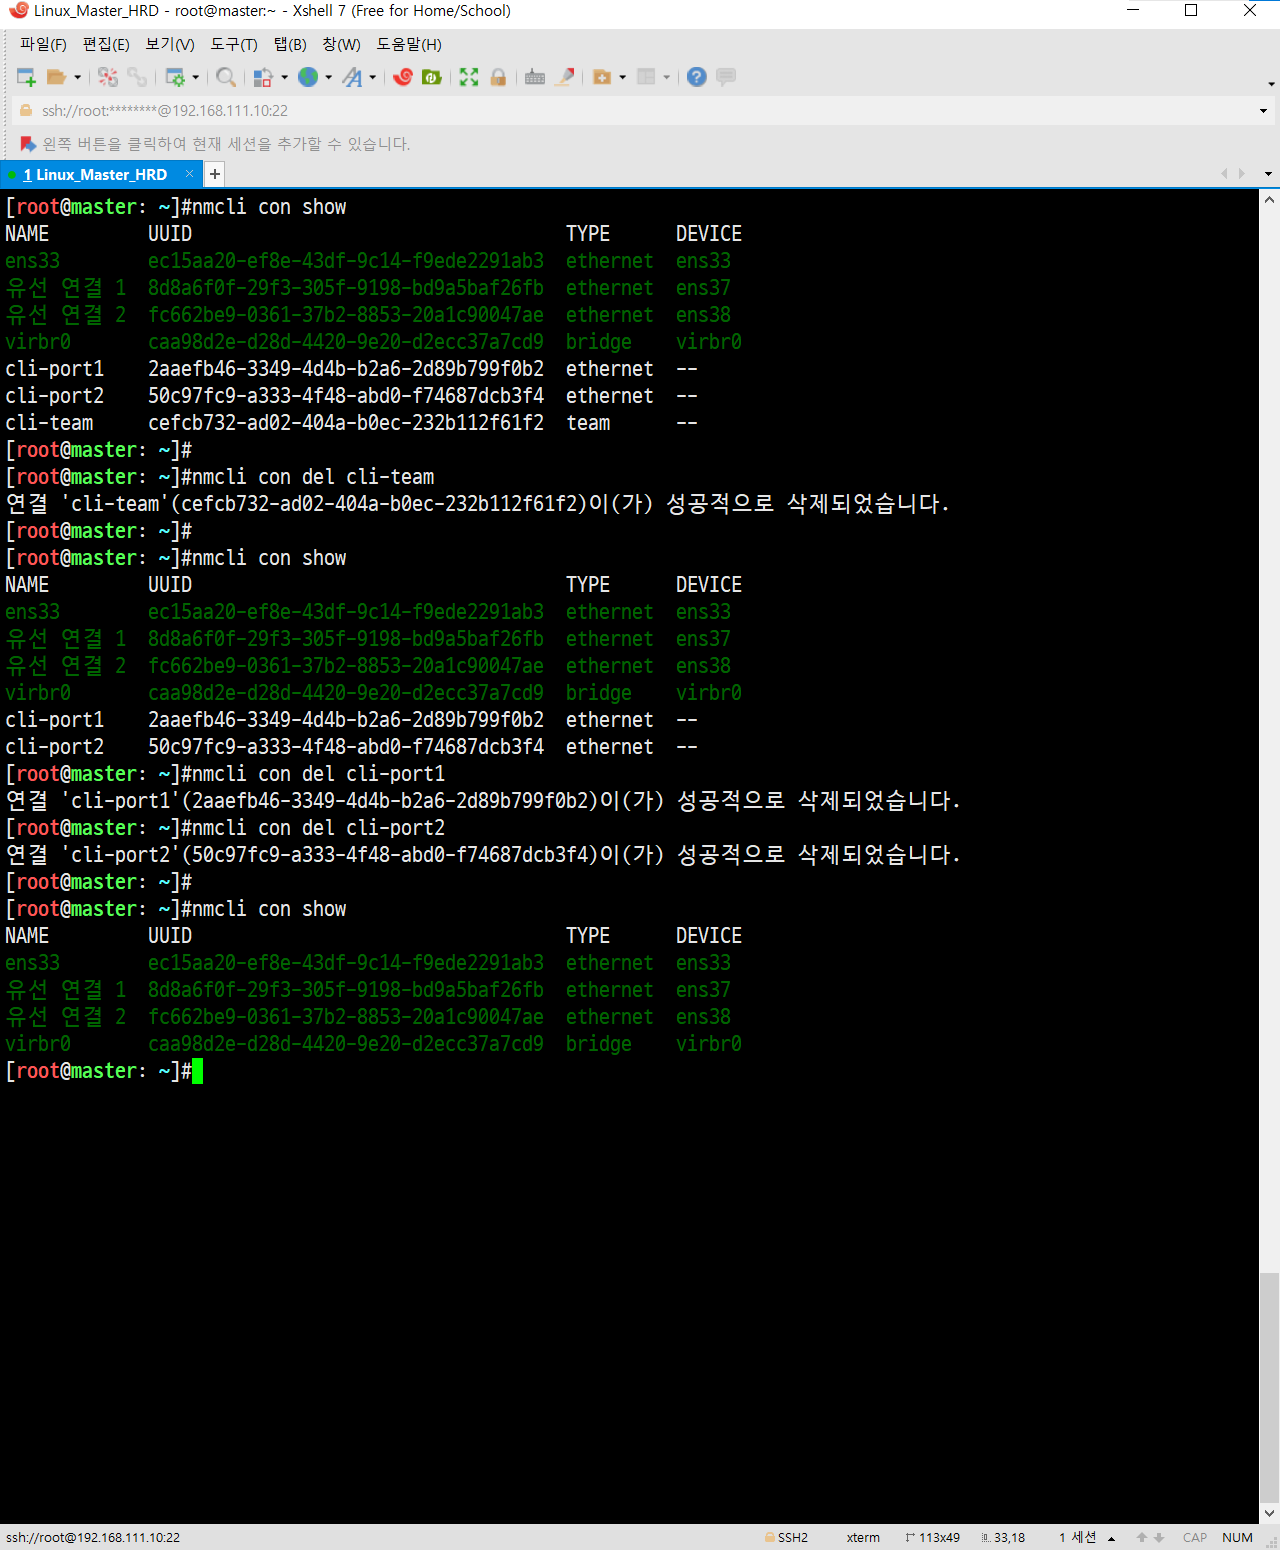Click the Highlight marker pen icon

(565, 77)
